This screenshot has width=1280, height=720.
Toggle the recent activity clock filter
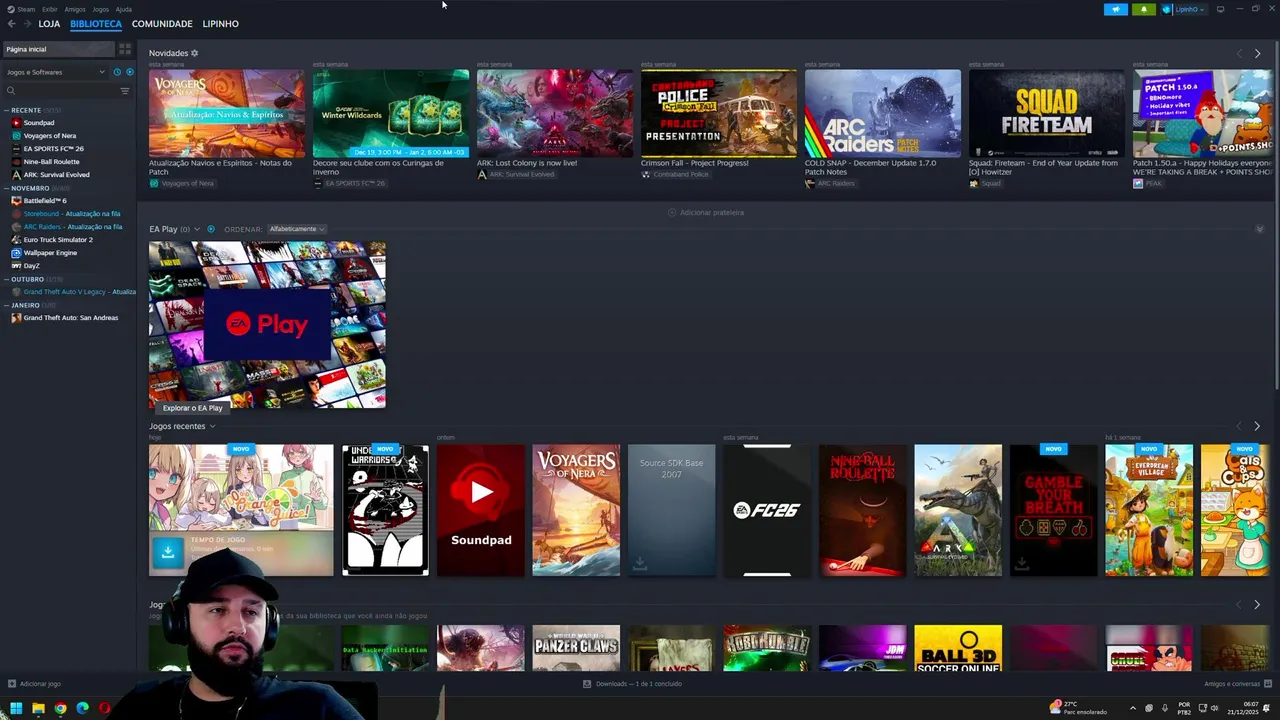[x=117, y=72]
